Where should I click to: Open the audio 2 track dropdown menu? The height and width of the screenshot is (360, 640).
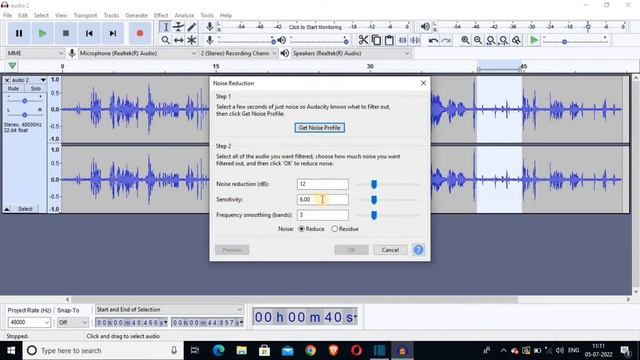point(29,80)
